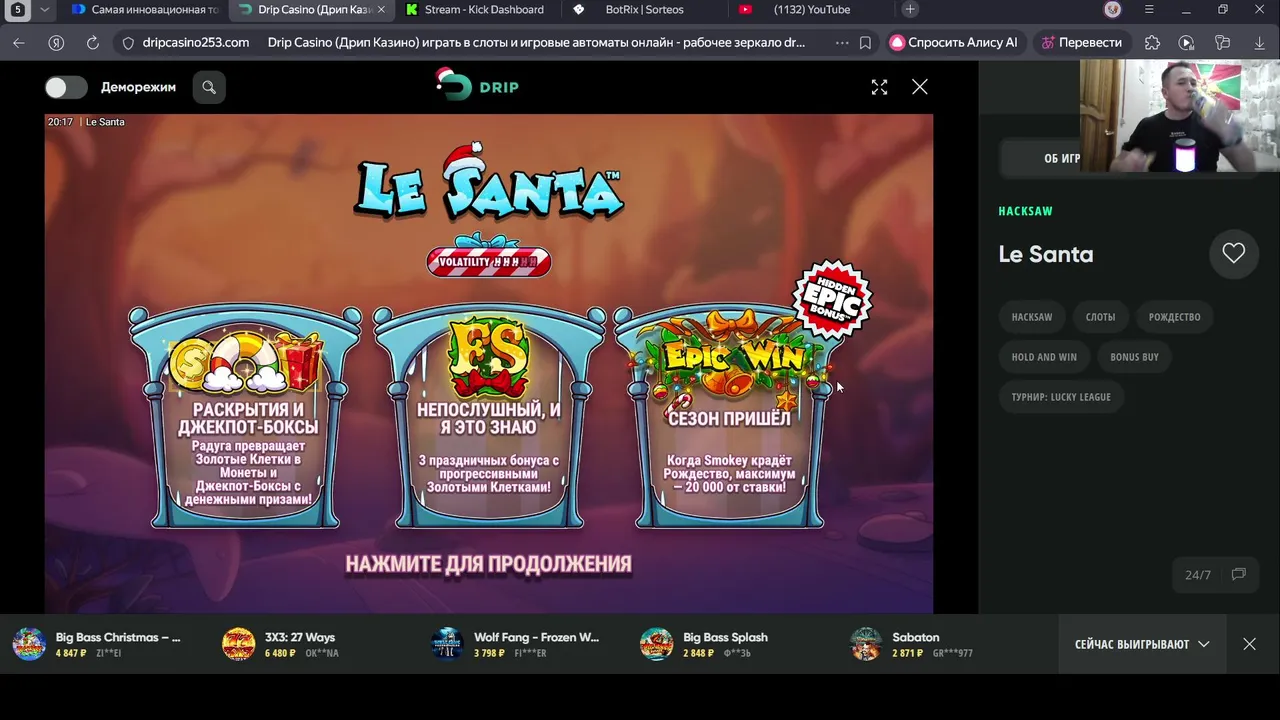Click the fullscreen expand icon above game
The width and height of the screenshot is (1280, 720).
(x=879, y=87)
